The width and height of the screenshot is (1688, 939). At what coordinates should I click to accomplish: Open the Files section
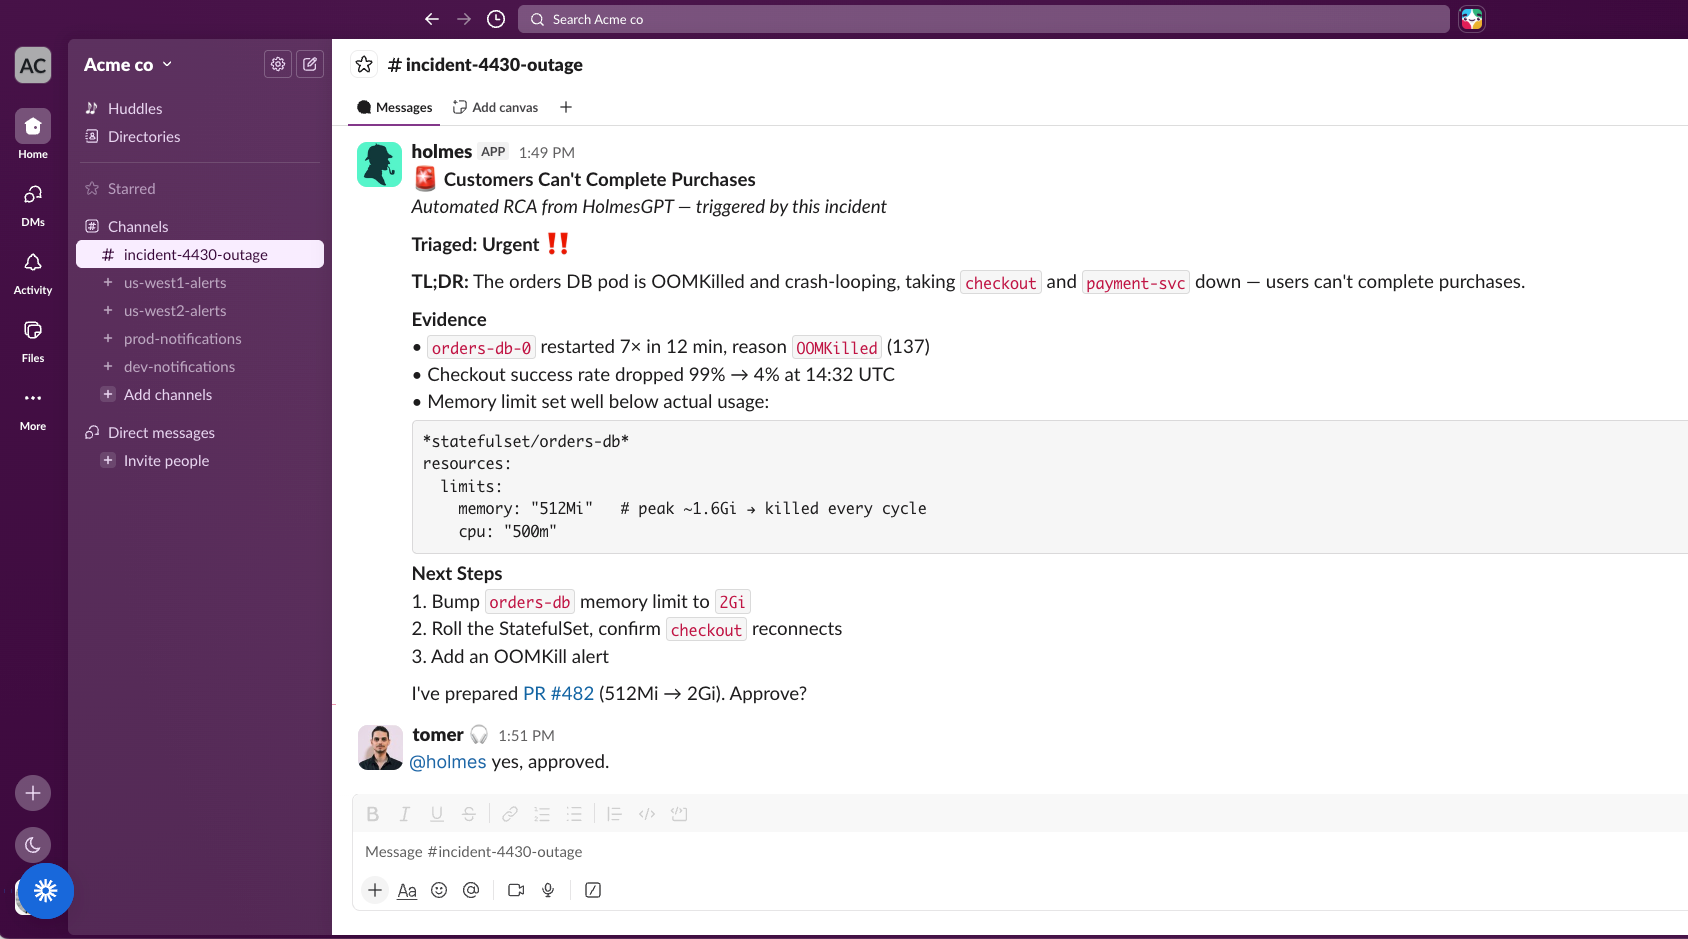[x=33, y=340]
